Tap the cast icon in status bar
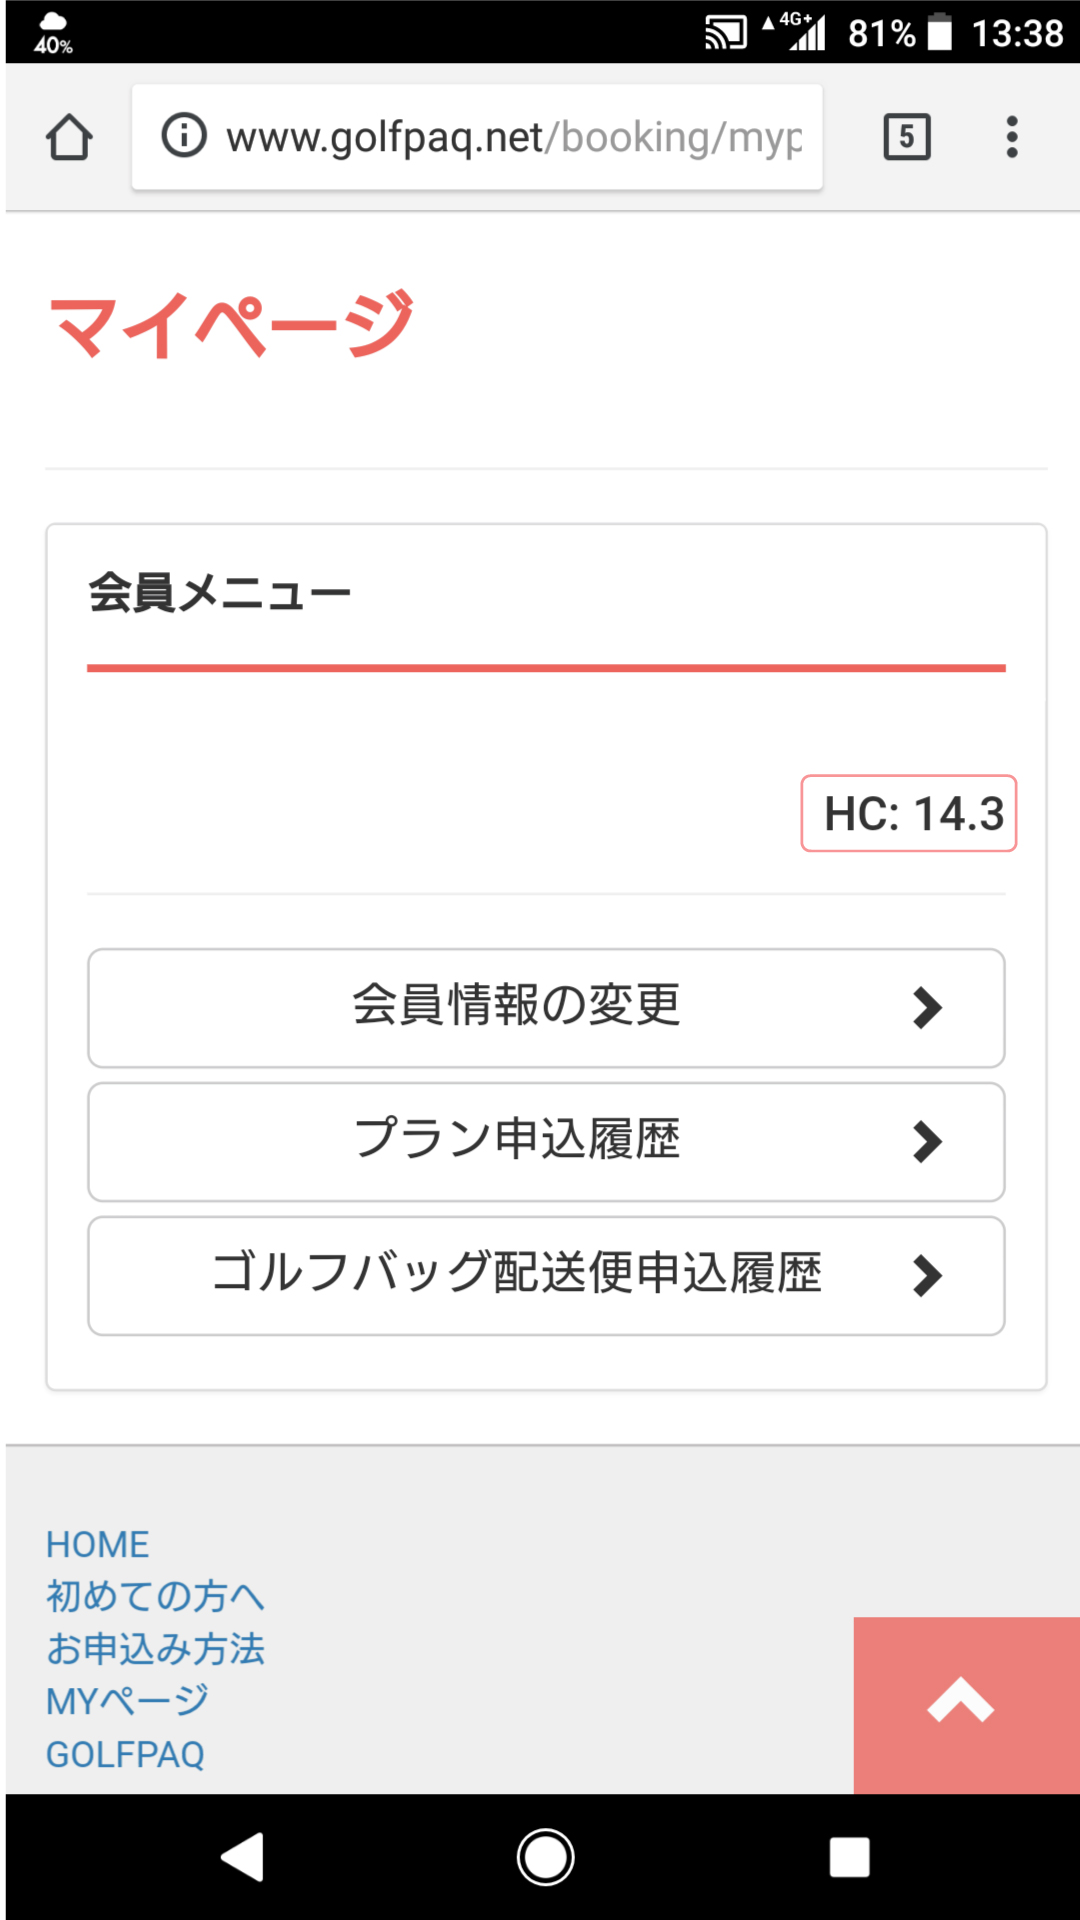Image resolution: width=1080 pixels, height=1920 pixels. [x=726, y=33]
